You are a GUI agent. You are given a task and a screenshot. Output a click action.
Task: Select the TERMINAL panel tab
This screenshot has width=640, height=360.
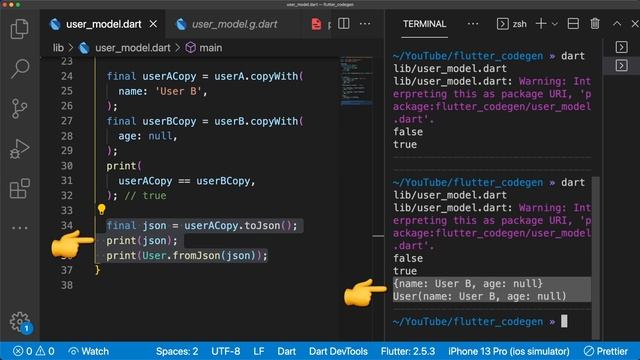click(424, 24)
